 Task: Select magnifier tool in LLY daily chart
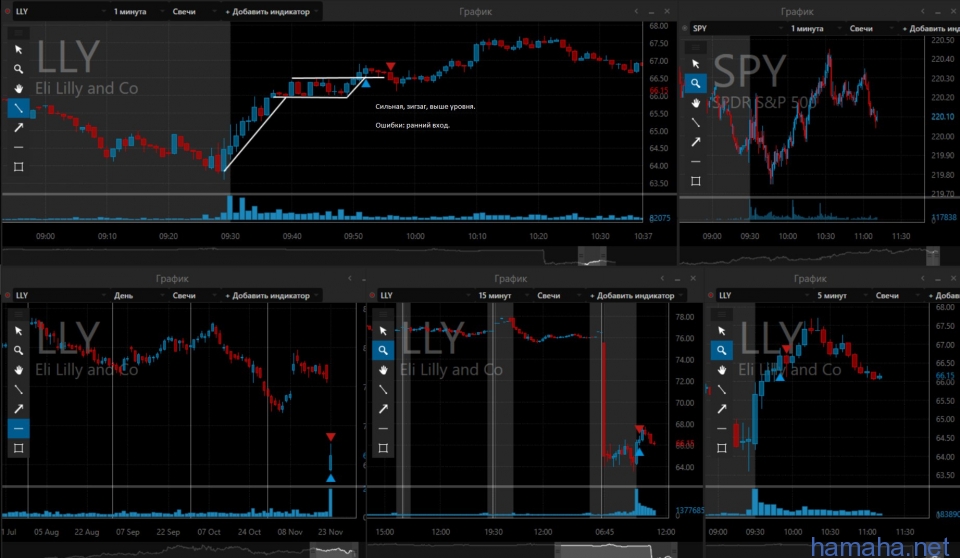pyautogui.click(x=18, y=350)
